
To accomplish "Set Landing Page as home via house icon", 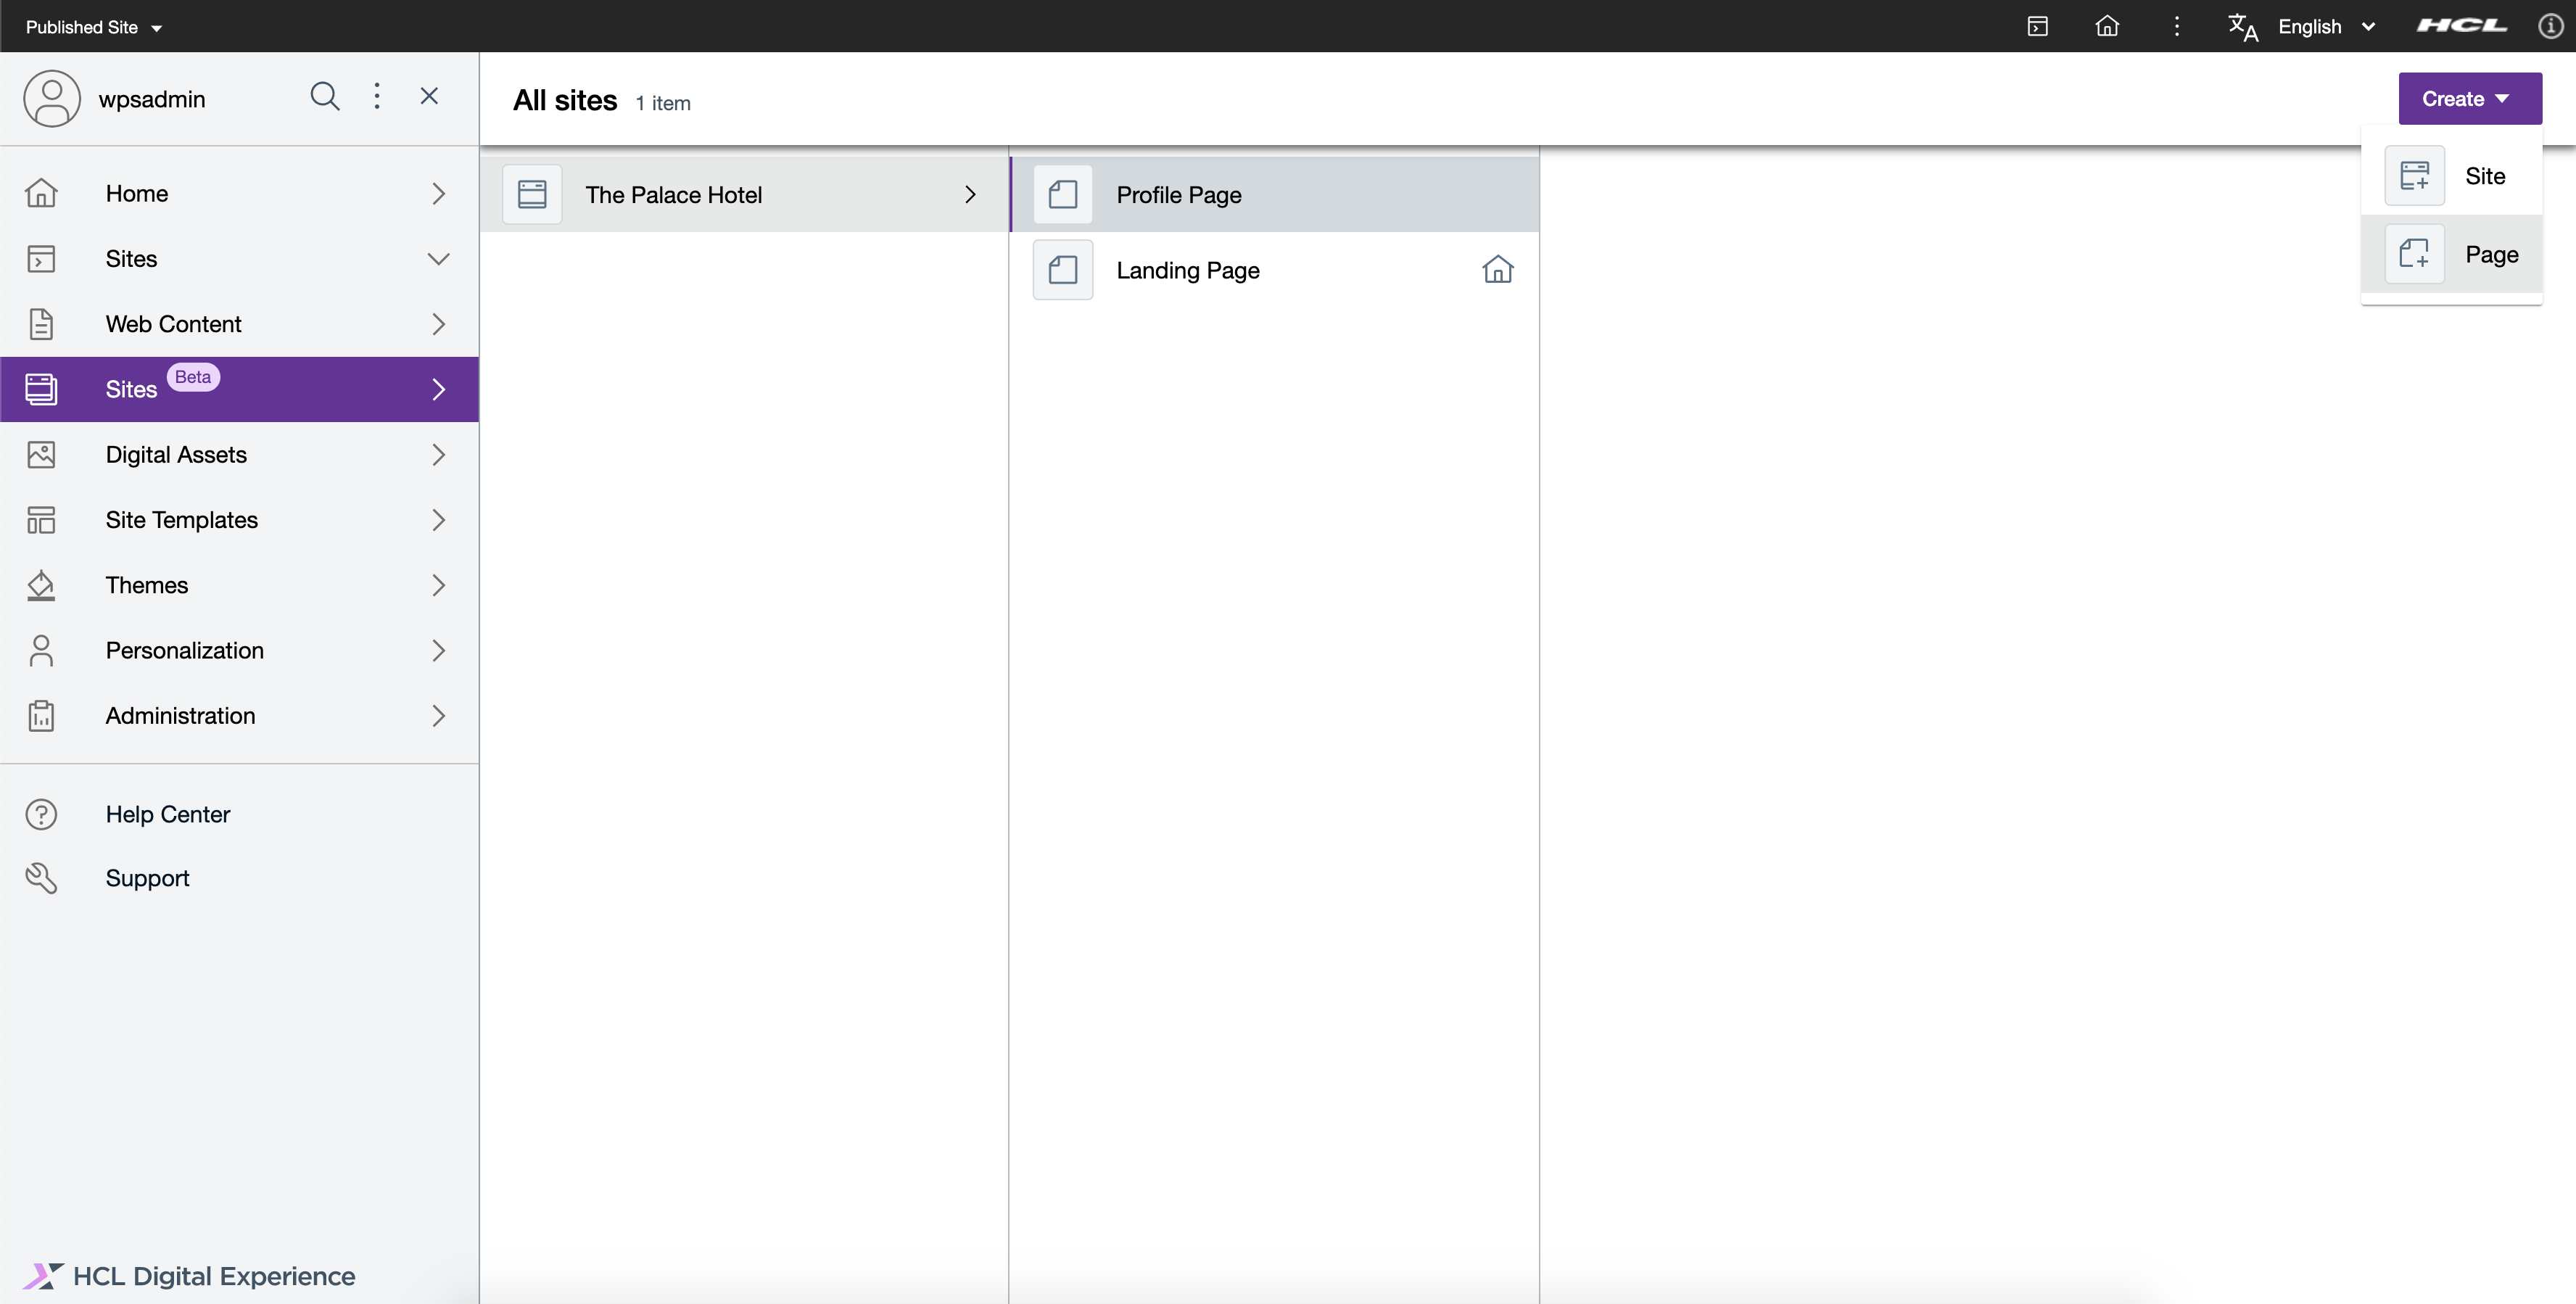I will click(x=1497, y=269).
